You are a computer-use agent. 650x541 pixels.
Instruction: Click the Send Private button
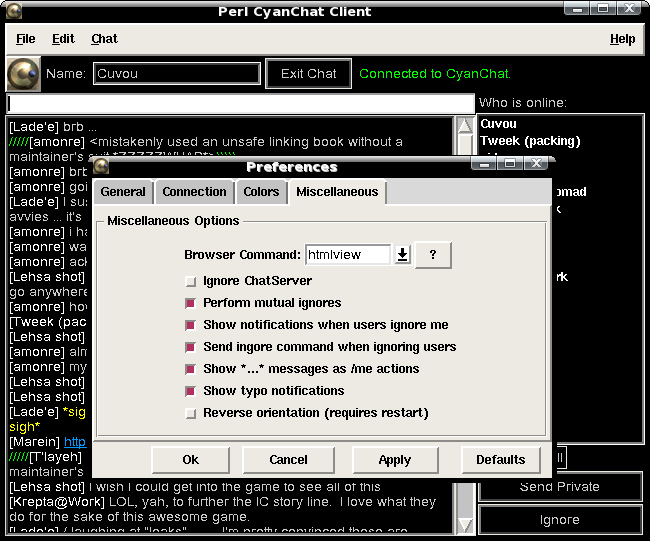(x=560, y=487)
